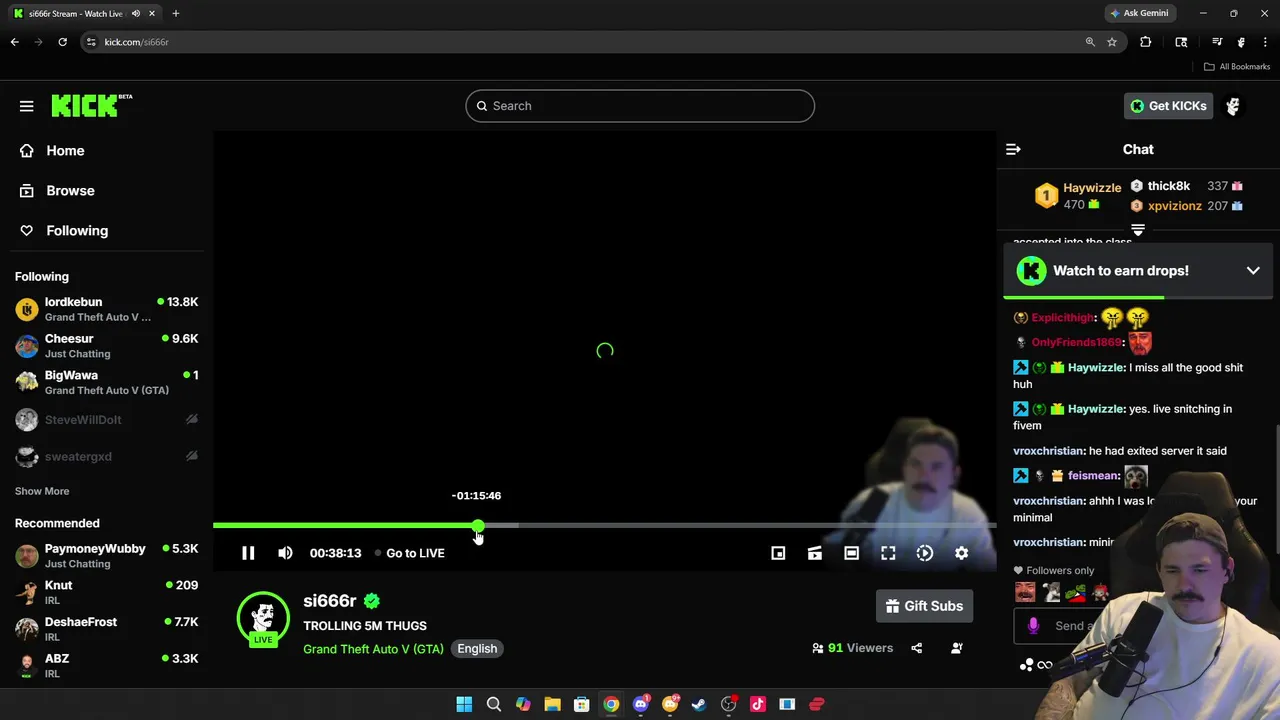This screenshot has width=1280, height=720.
Task: Bookmark this page with star icon
Action: (1112, 42)
